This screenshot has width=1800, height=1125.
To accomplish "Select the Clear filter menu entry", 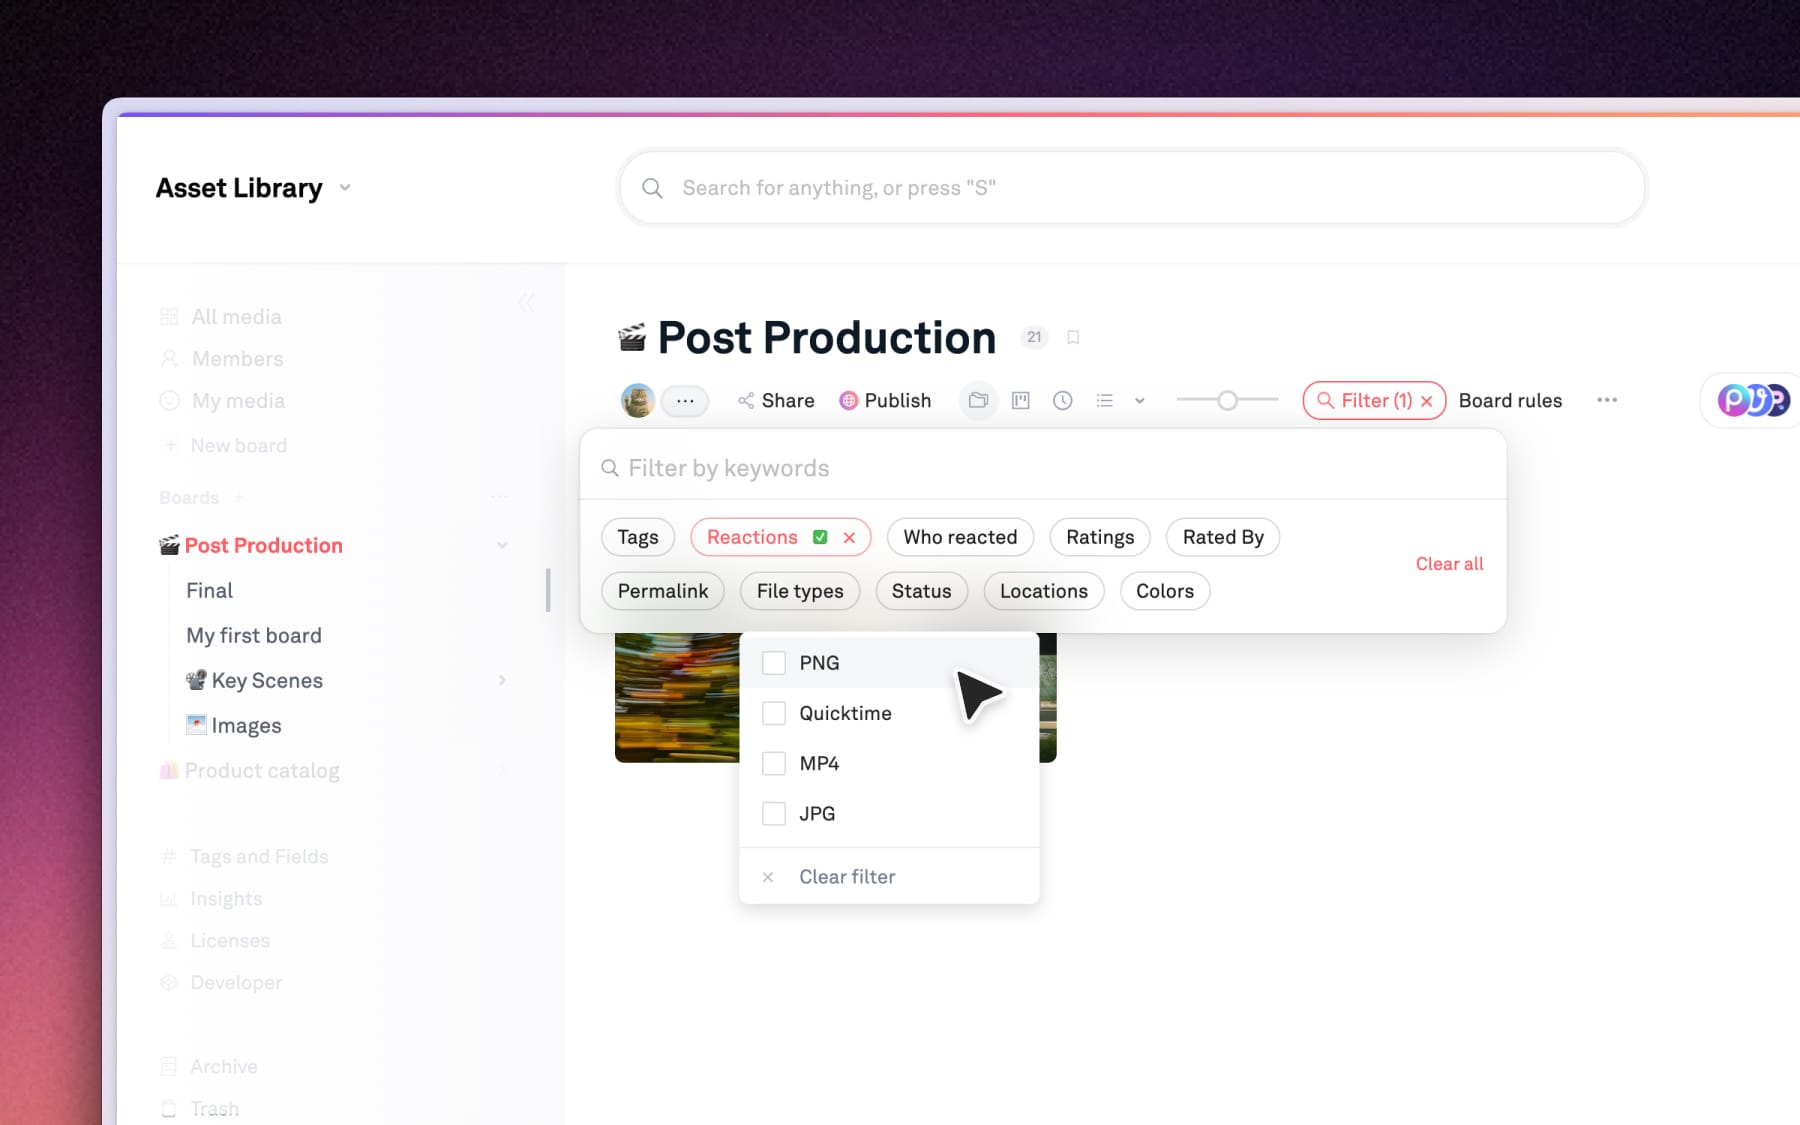I will (x=846, y=877).
